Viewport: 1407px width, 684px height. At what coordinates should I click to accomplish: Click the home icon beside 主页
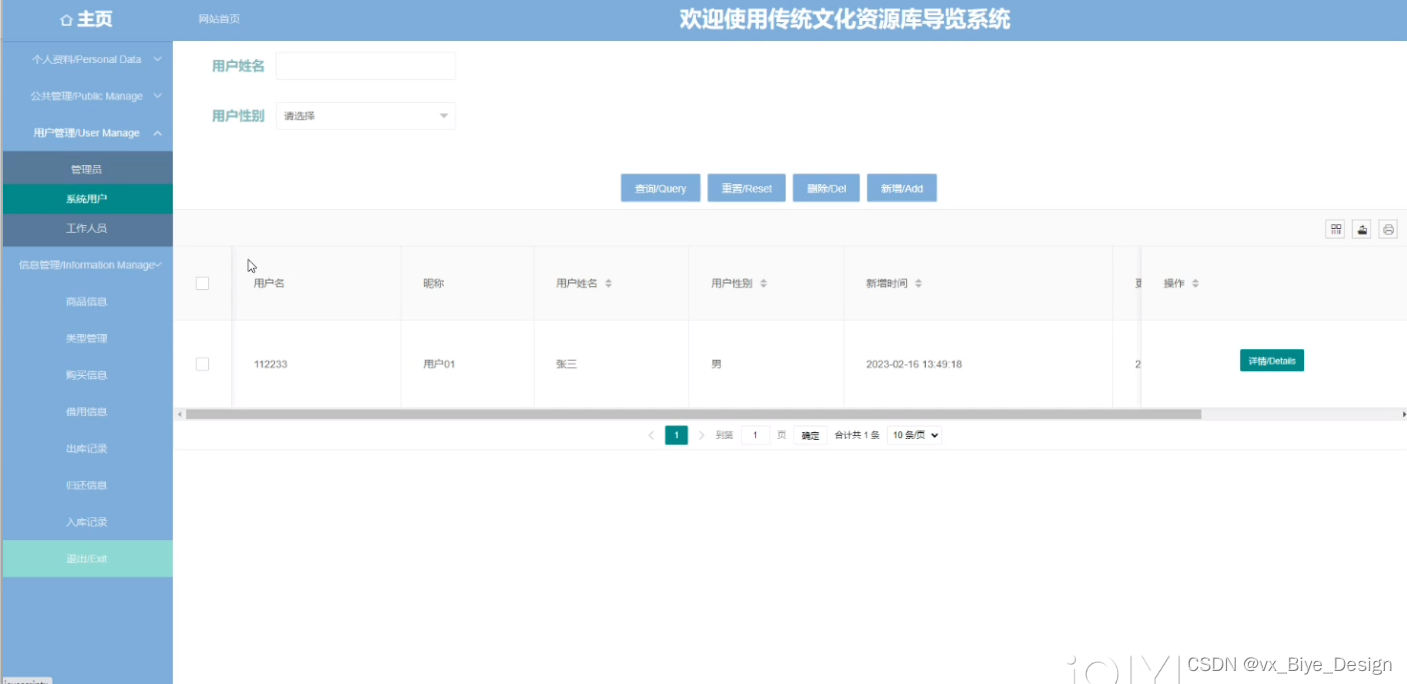[x=67, y=20]
